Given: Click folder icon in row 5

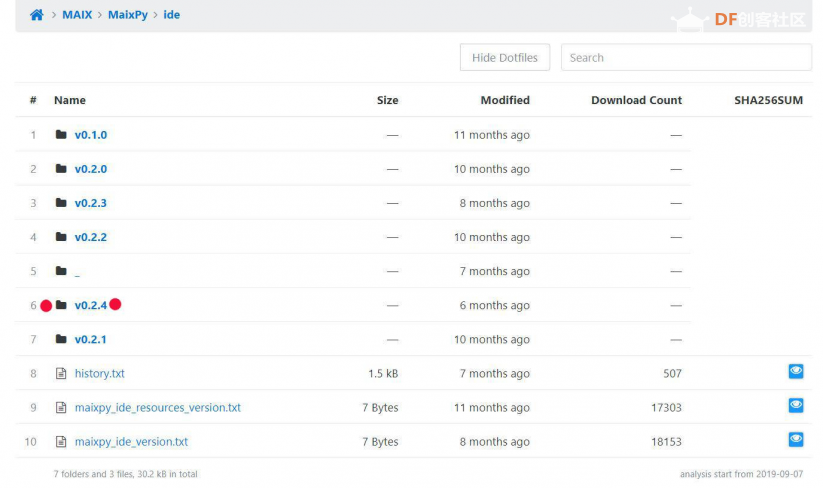Looking at the screenshot, I should (x=61, y=271).
